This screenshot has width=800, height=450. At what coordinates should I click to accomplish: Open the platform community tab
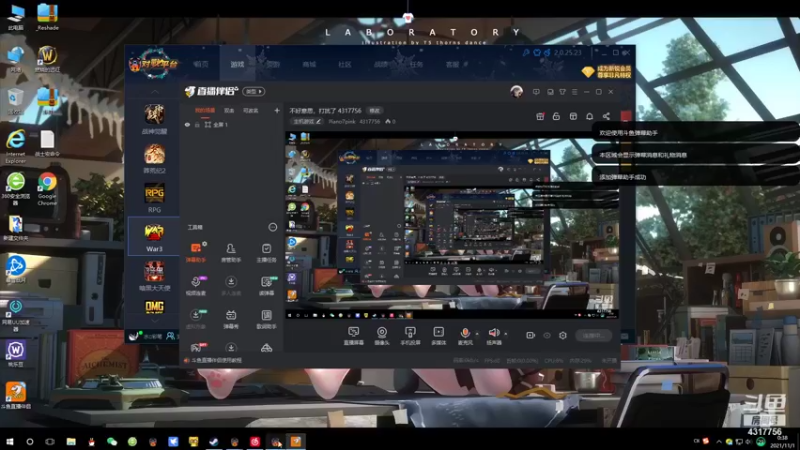click(345, 64)
